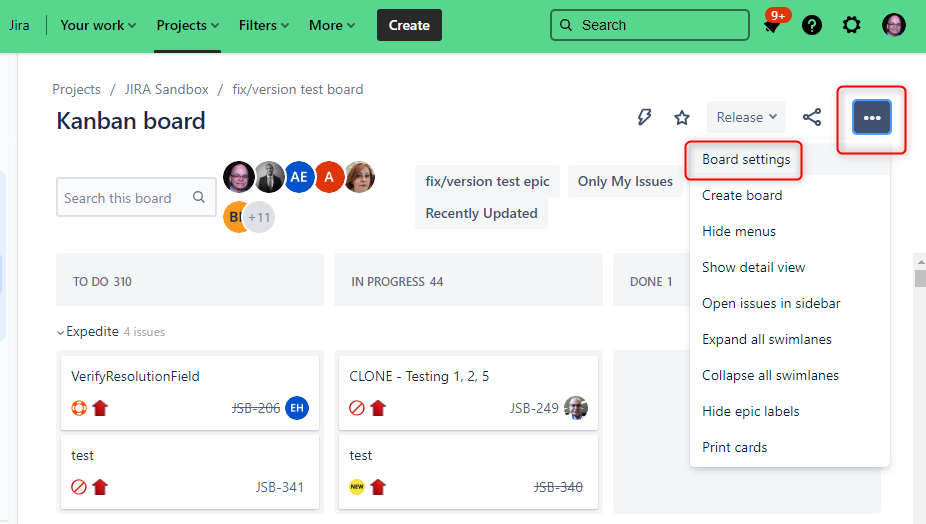Click the EH assignee avatar on JSB-206
Screen dimensions: 926x524
pos(296,408)
